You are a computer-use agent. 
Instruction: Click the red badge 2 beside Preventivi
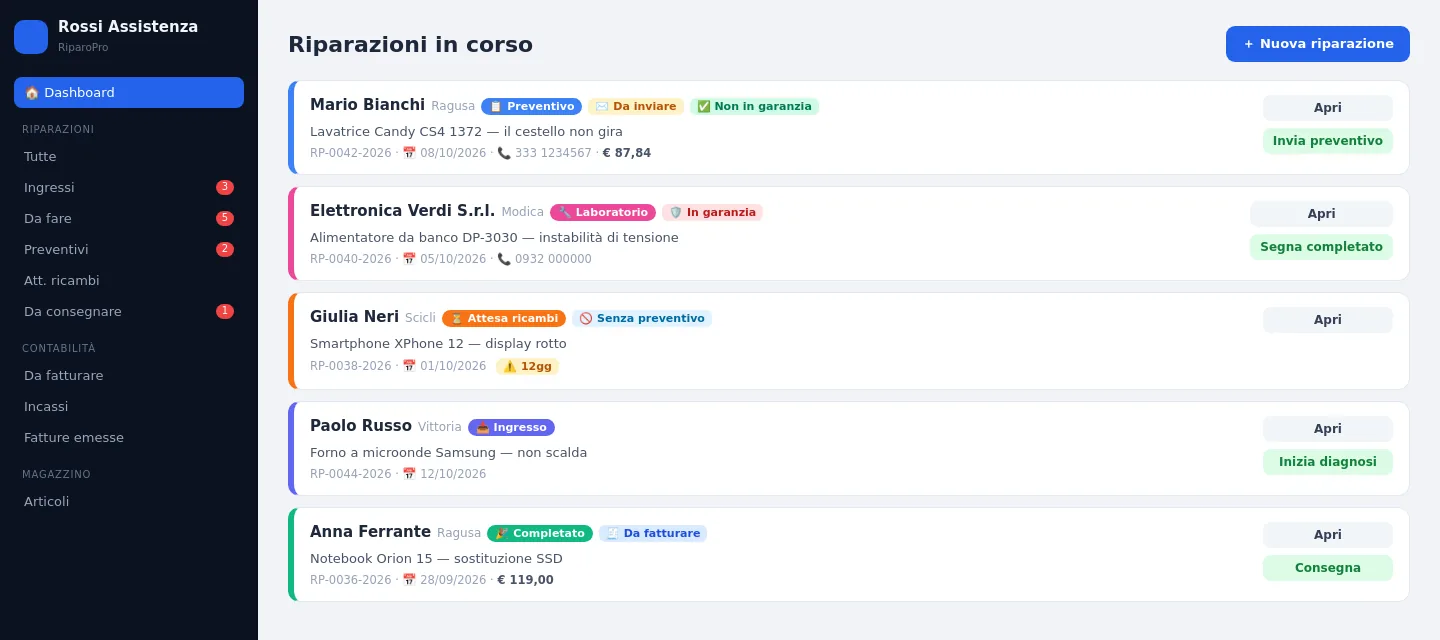[x=225, y=249]
